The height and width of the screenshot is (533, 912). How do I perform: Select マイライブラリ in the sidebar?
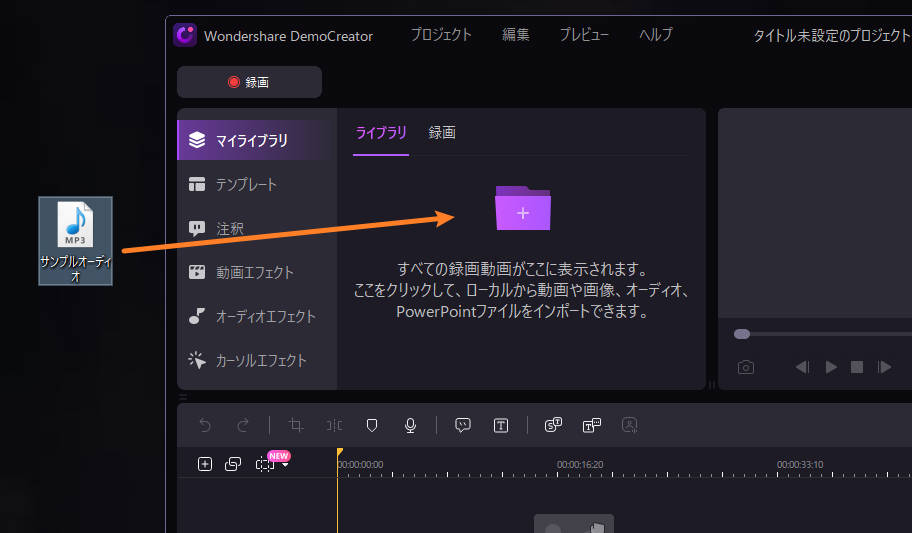[256, 140]
